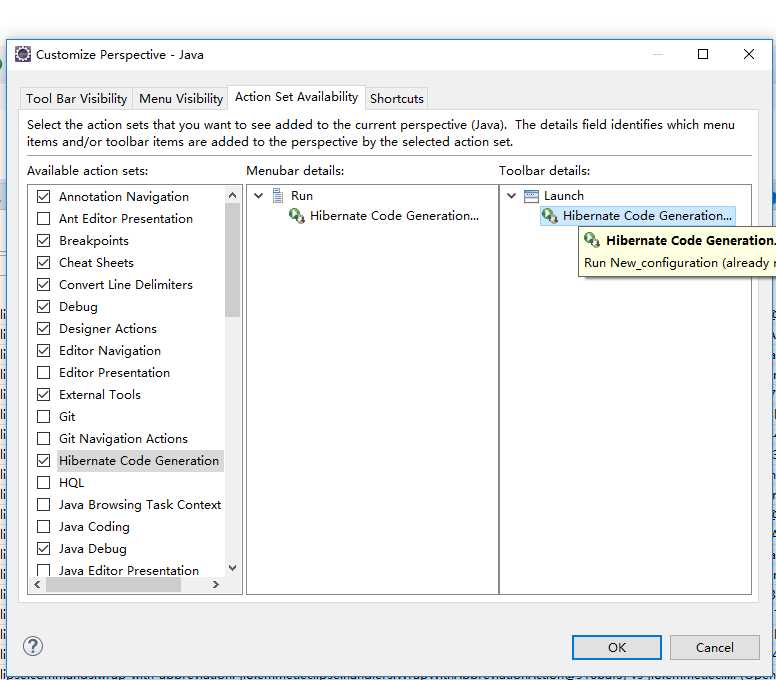
Task: Disable the Designer Actions checkbox
Action: tap(44, 329)
